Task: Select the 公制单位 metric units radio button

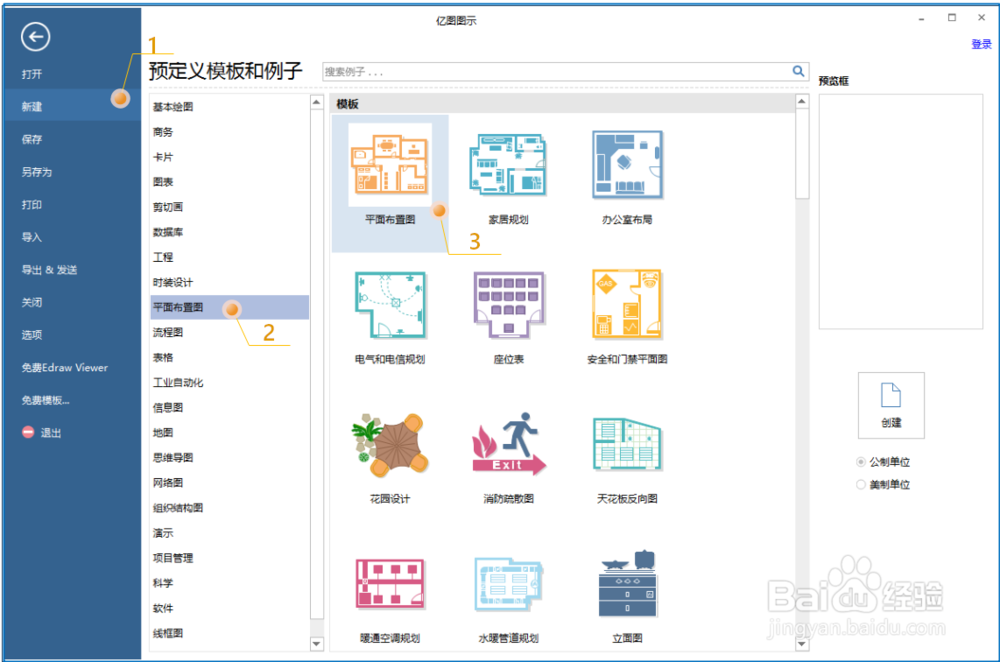Action: (861, 462)
